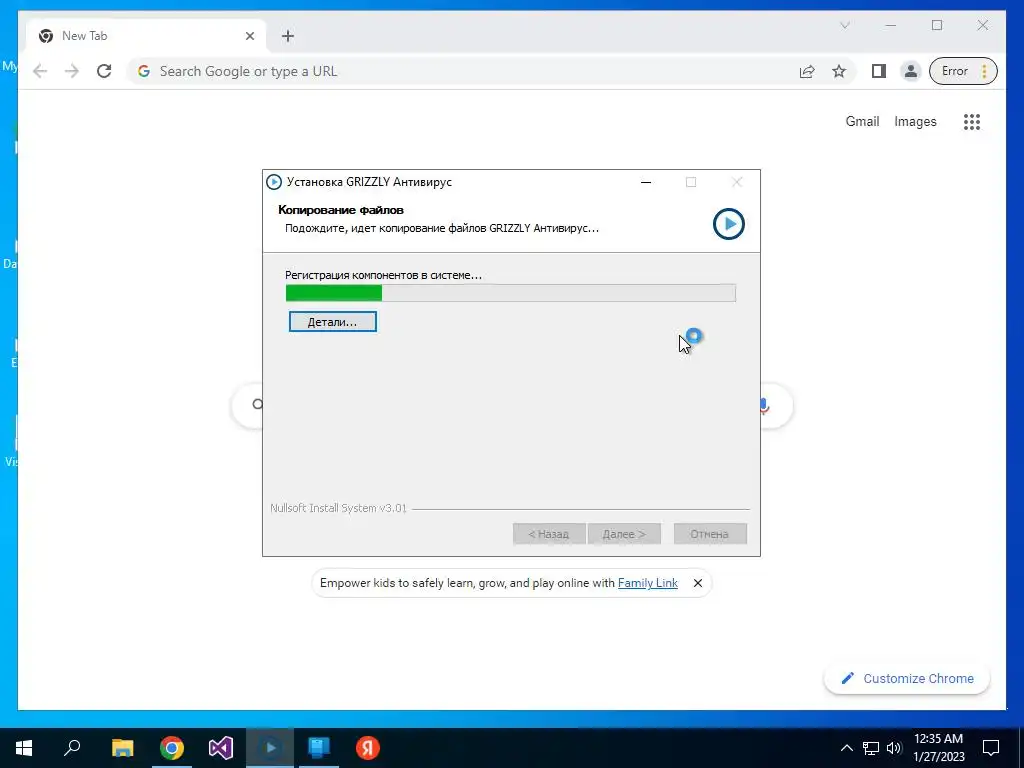Screen dimensions: 1024x768
Task: Open Google Images link
Action: point(915,121)
